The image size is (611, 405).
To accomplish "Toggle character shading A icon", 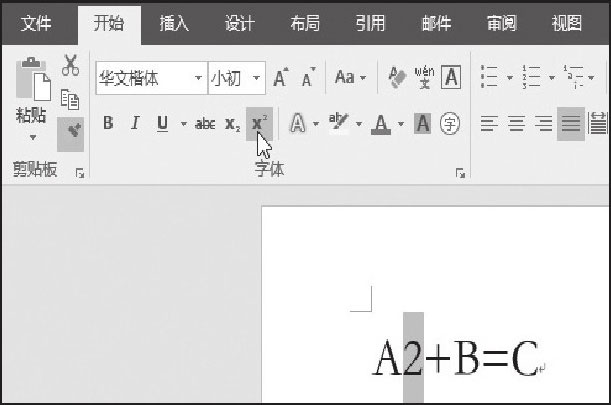I will pyautogui.click(x=423, y=124).
